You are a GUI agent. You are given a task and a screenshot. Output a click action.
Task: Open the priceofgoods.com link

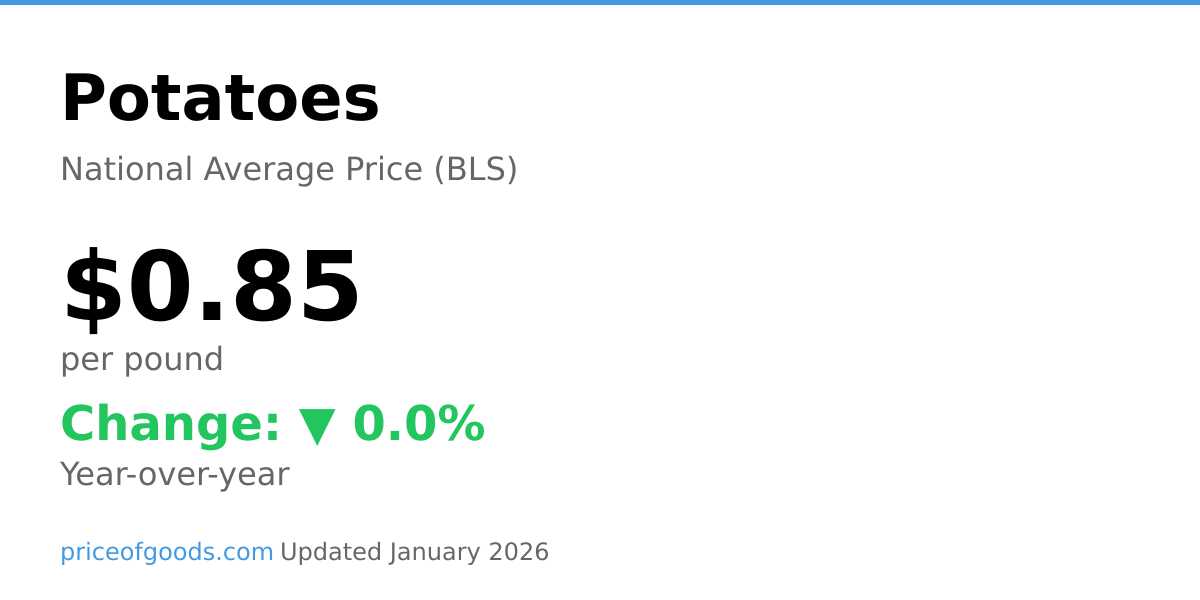click(x=166, y=552)
